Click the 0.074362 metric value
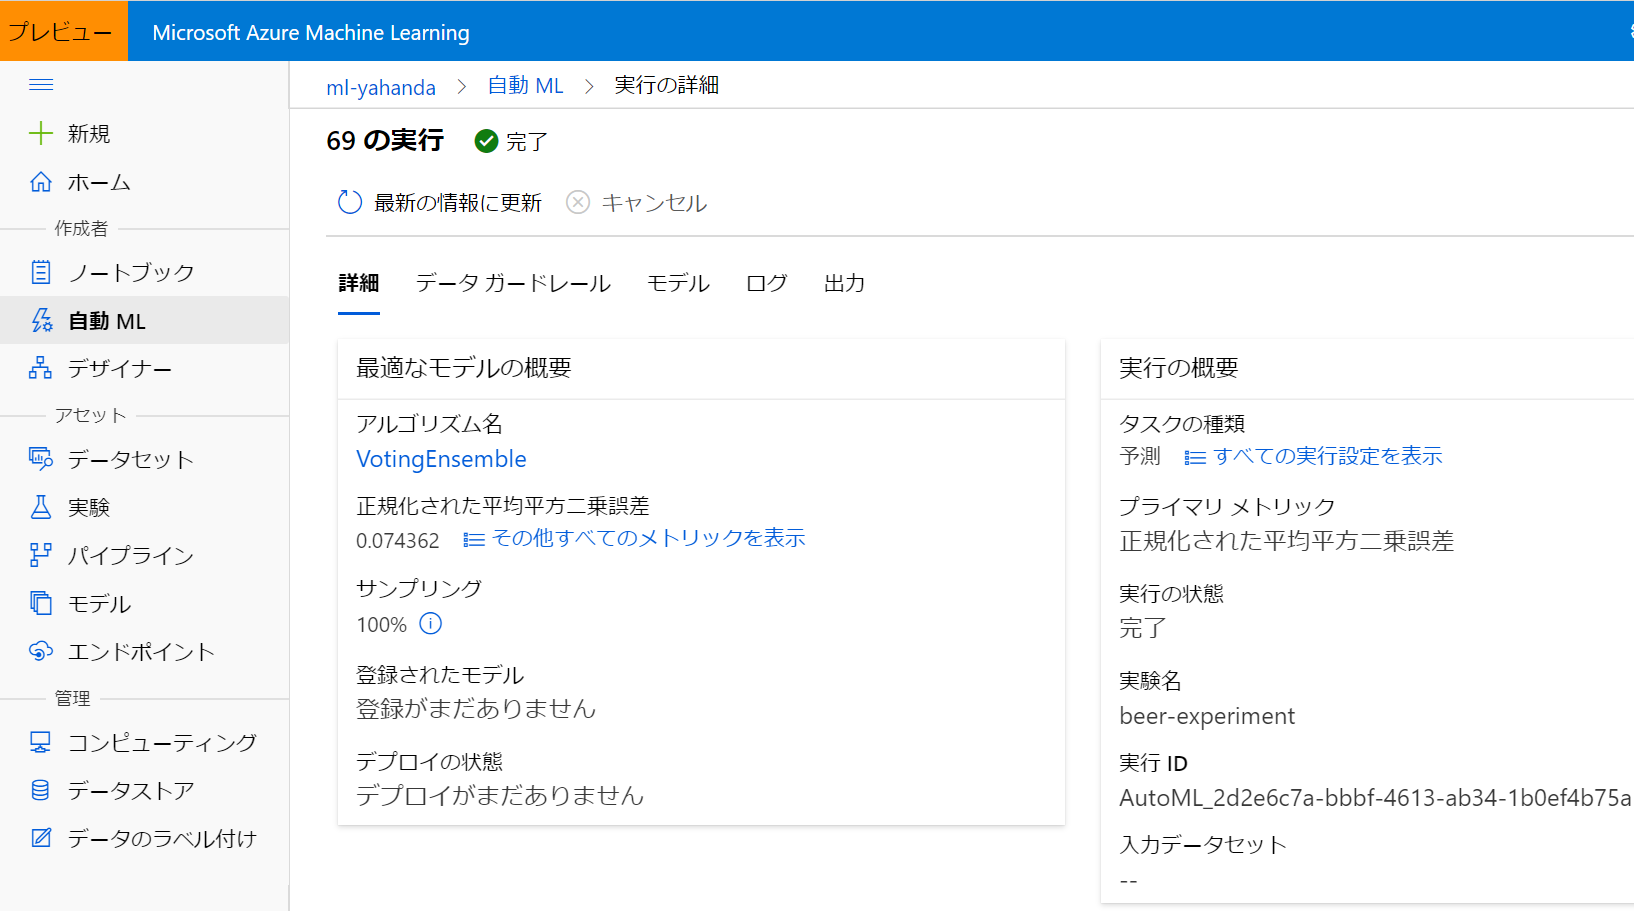 pos(398,541)
